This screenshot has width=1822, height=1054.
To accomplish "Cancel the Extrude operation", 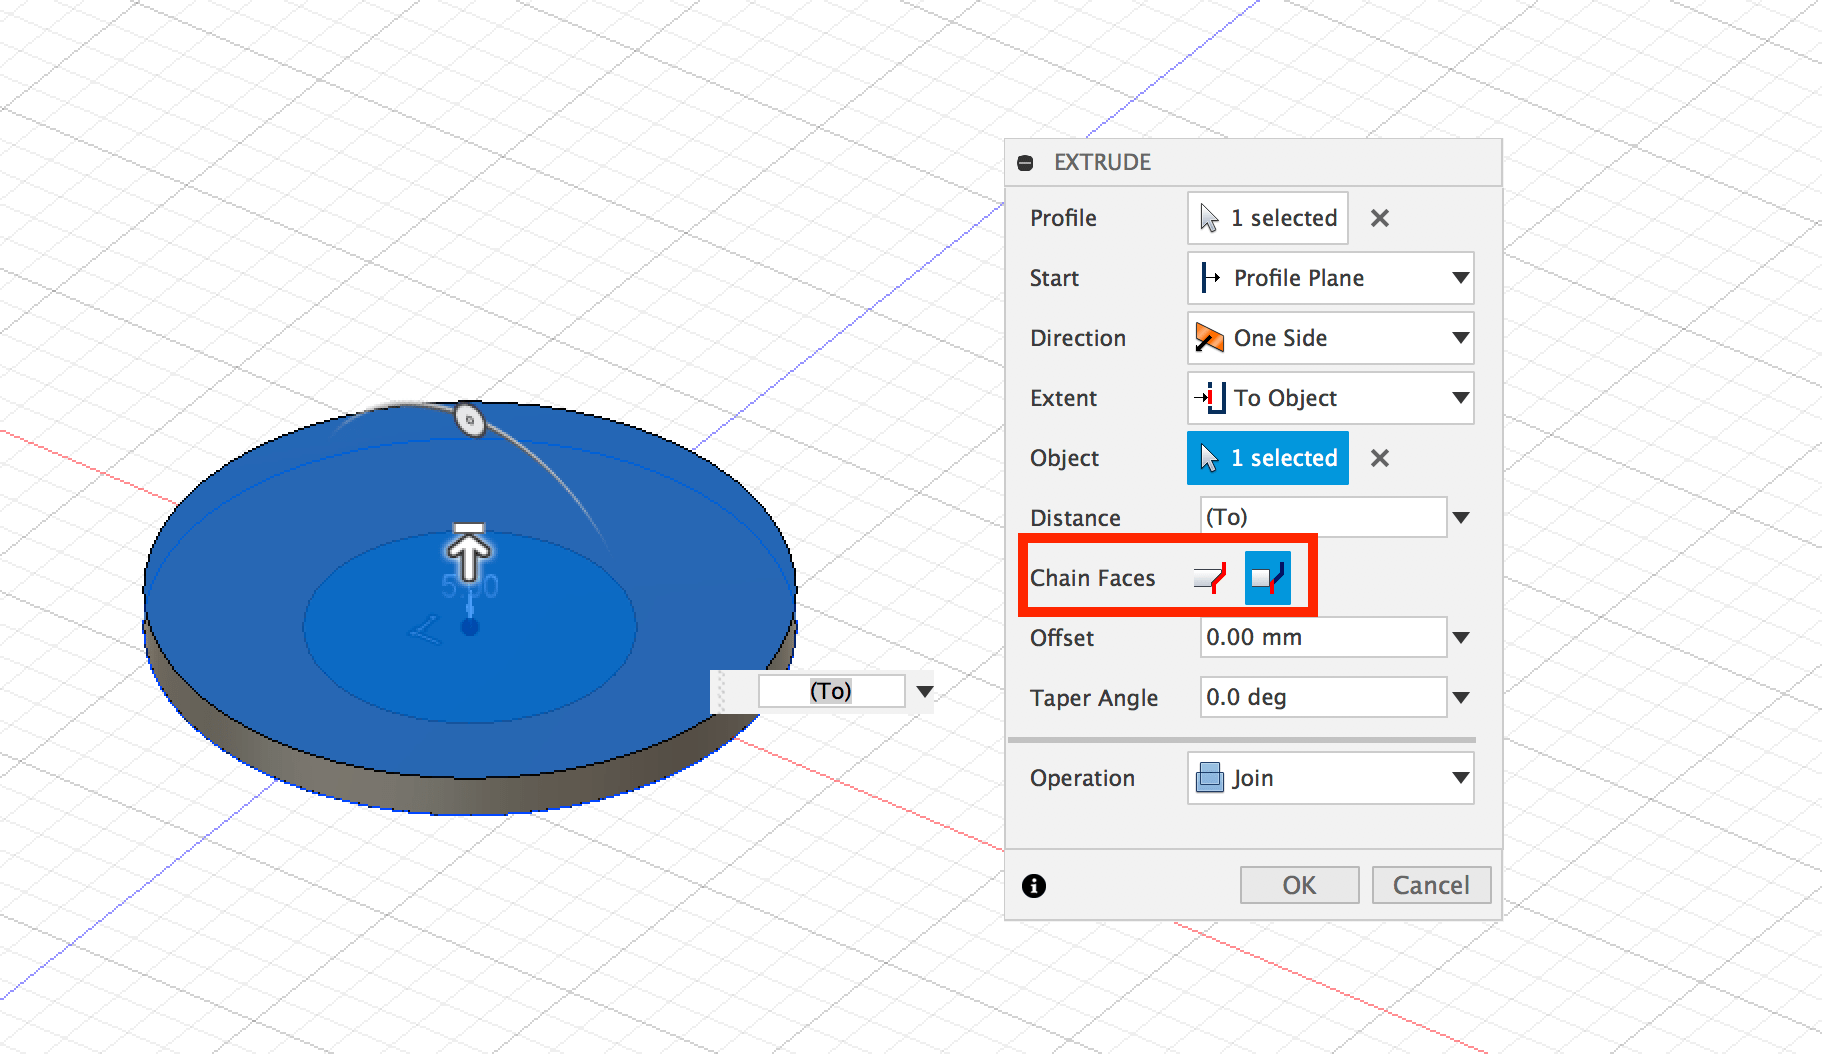I will (x=1431, y=885).
